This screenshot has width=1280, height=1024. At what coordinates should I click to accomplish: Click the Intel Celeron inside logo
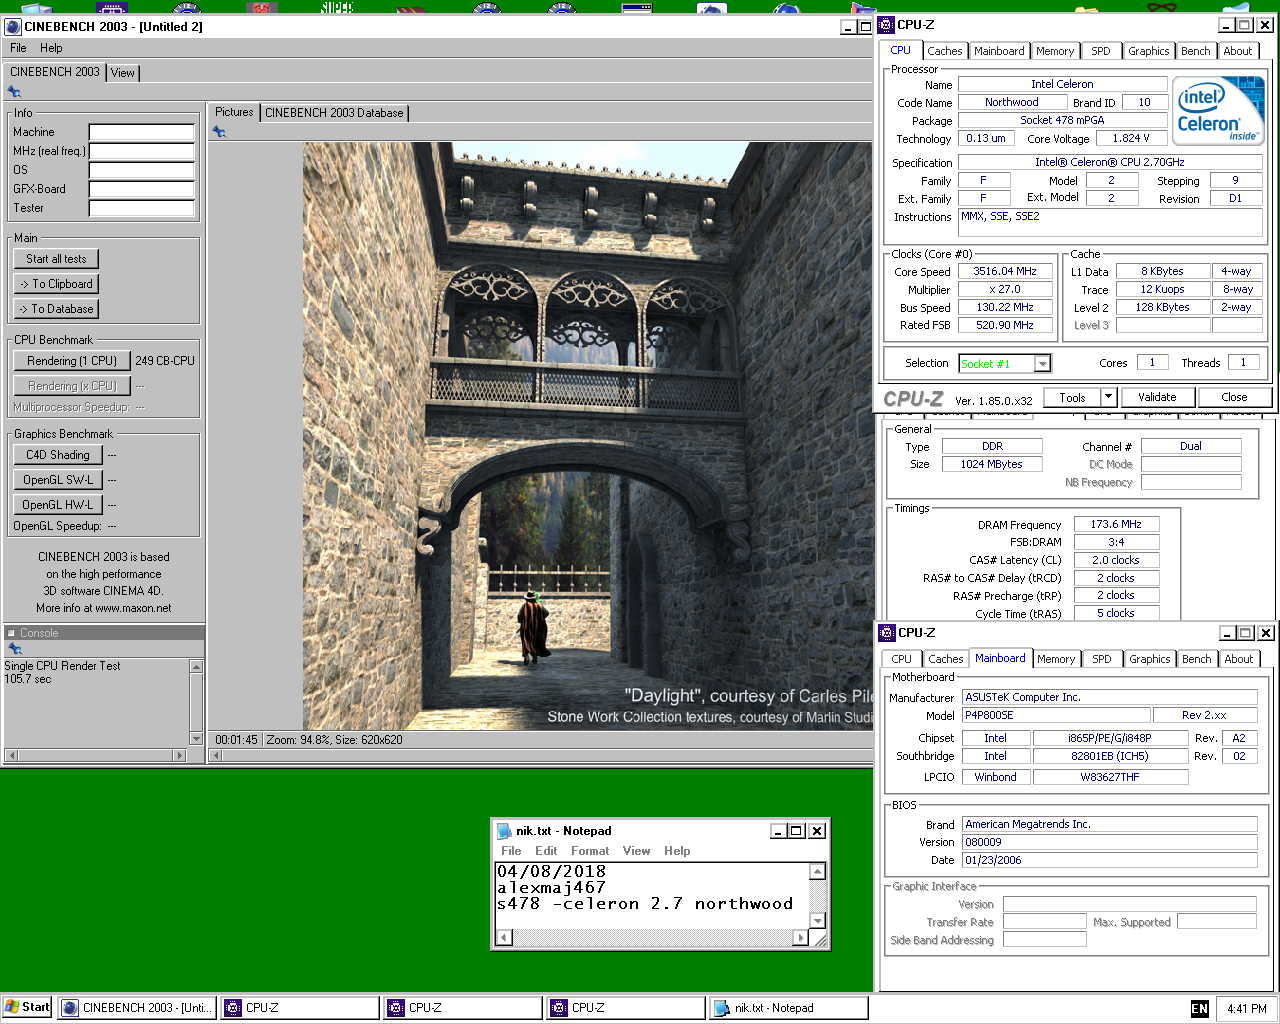[1218, 111]
